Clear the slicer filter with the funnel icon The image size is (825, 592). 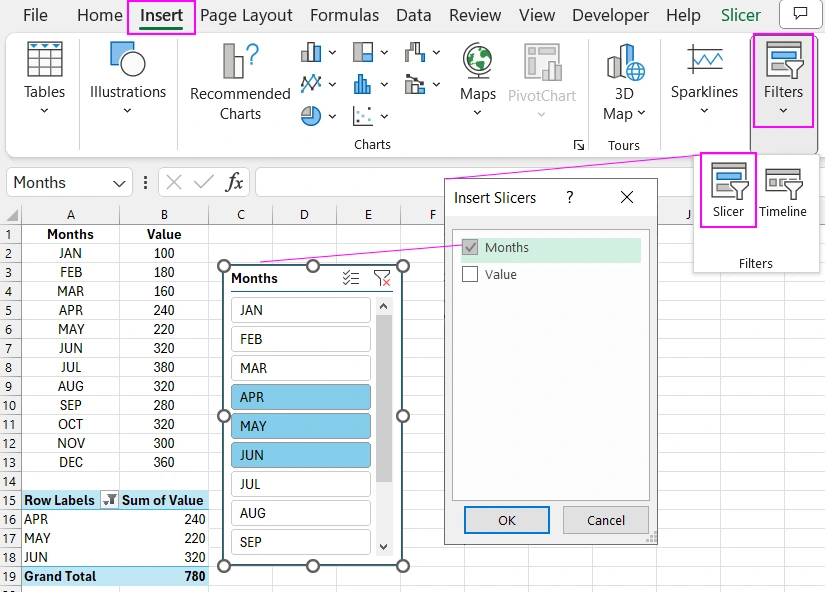382,279
